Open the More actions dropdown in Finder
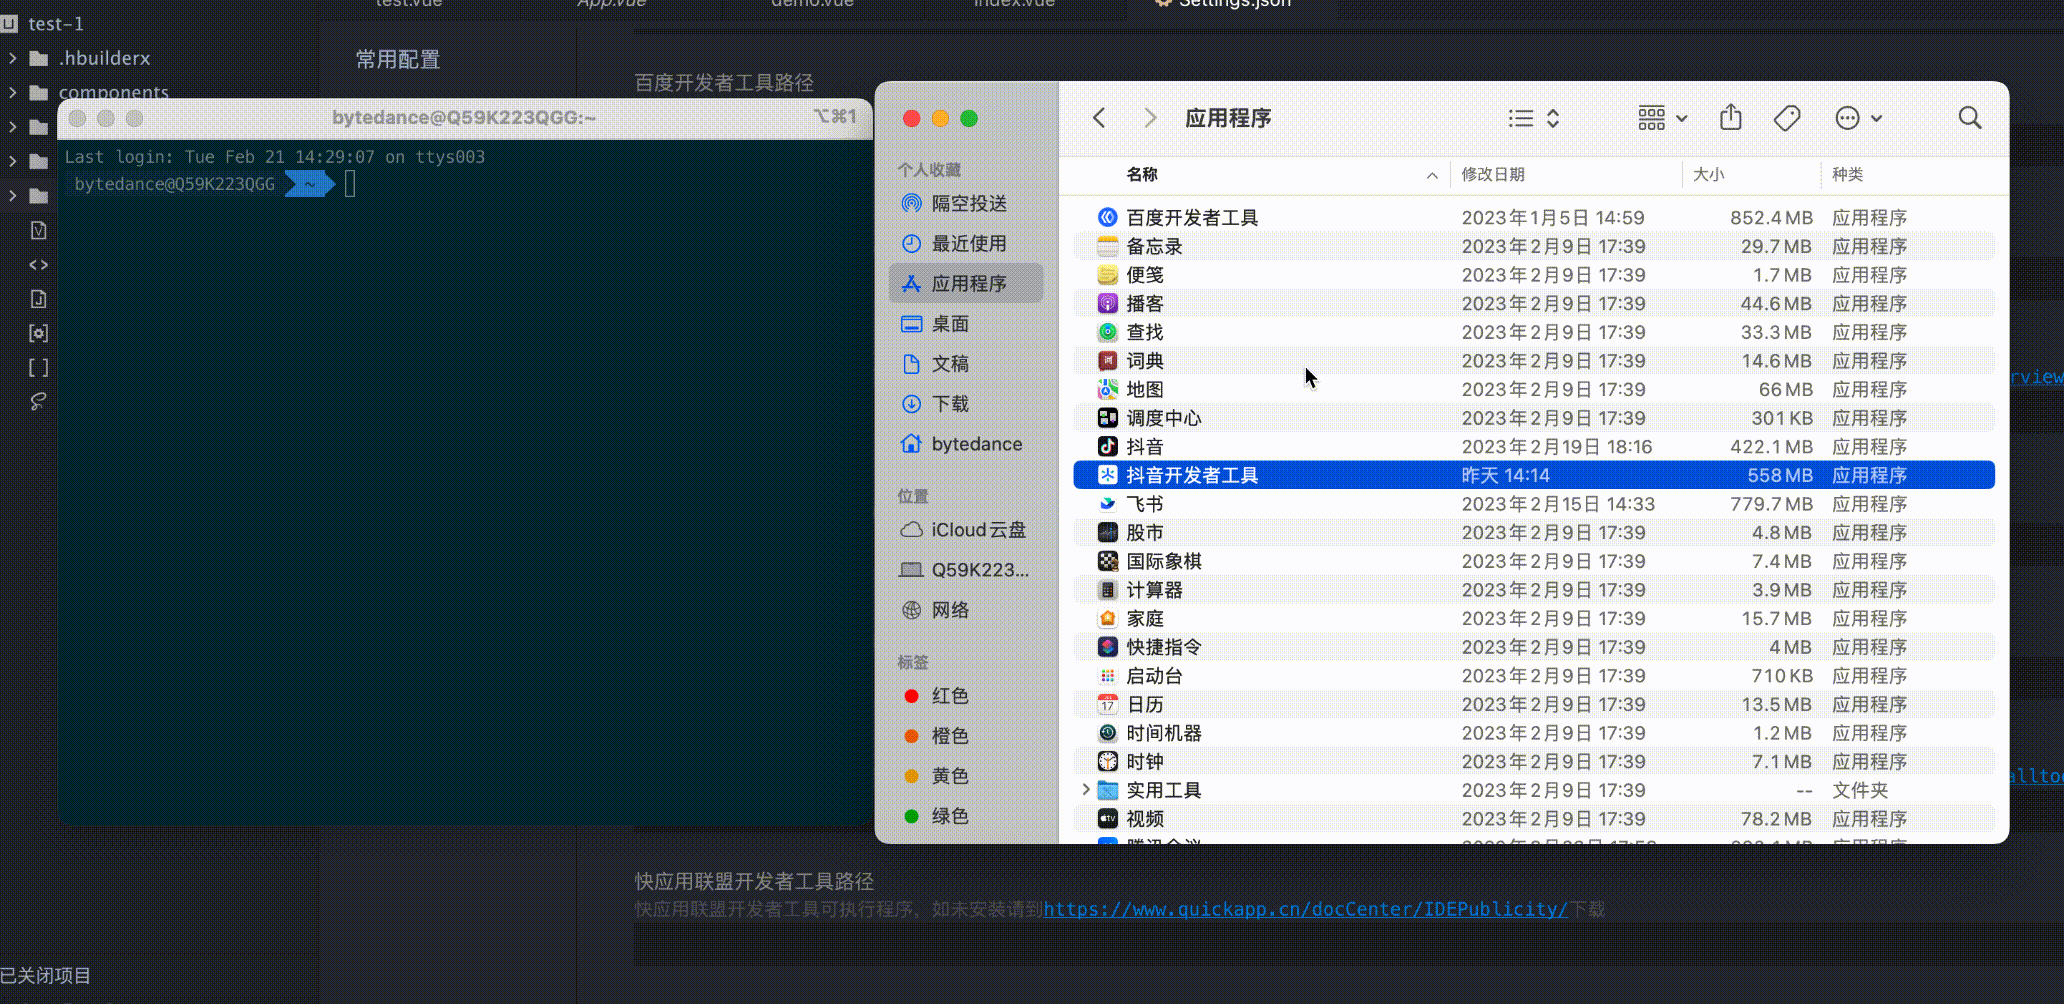Image resolution: width=2064 pixels, height=1004 pixels. point(1859,118)
